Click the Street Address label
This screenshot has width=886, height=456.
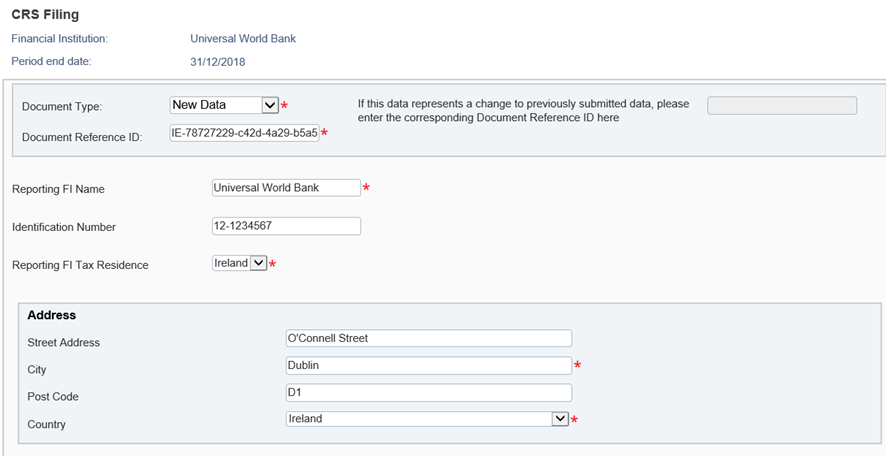click(x=64, y=342)
